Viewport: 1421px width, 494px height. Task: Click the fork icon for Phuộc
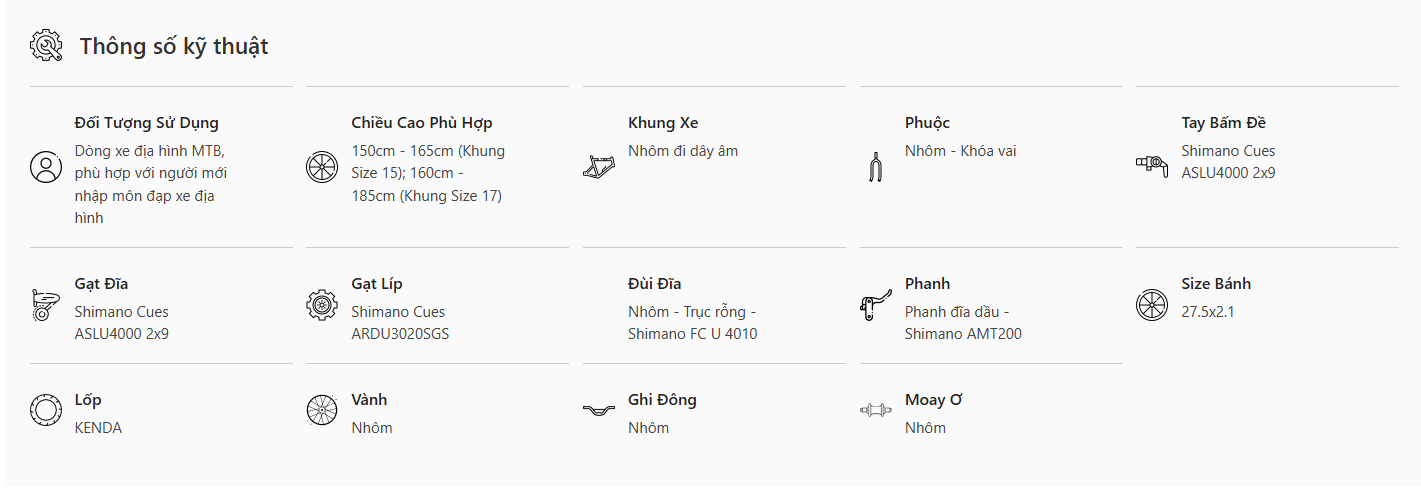(876, 167)
